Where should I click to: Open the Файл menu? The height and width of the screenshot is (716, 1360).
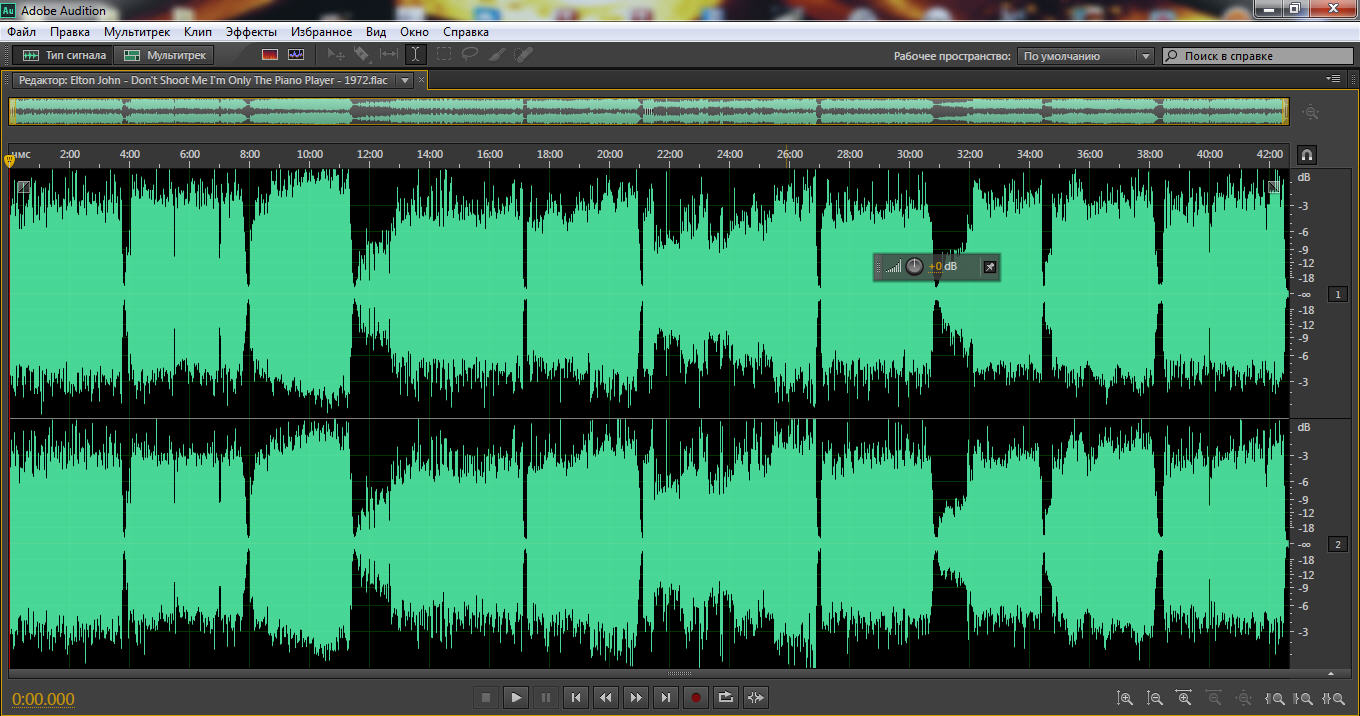(21, 32)
